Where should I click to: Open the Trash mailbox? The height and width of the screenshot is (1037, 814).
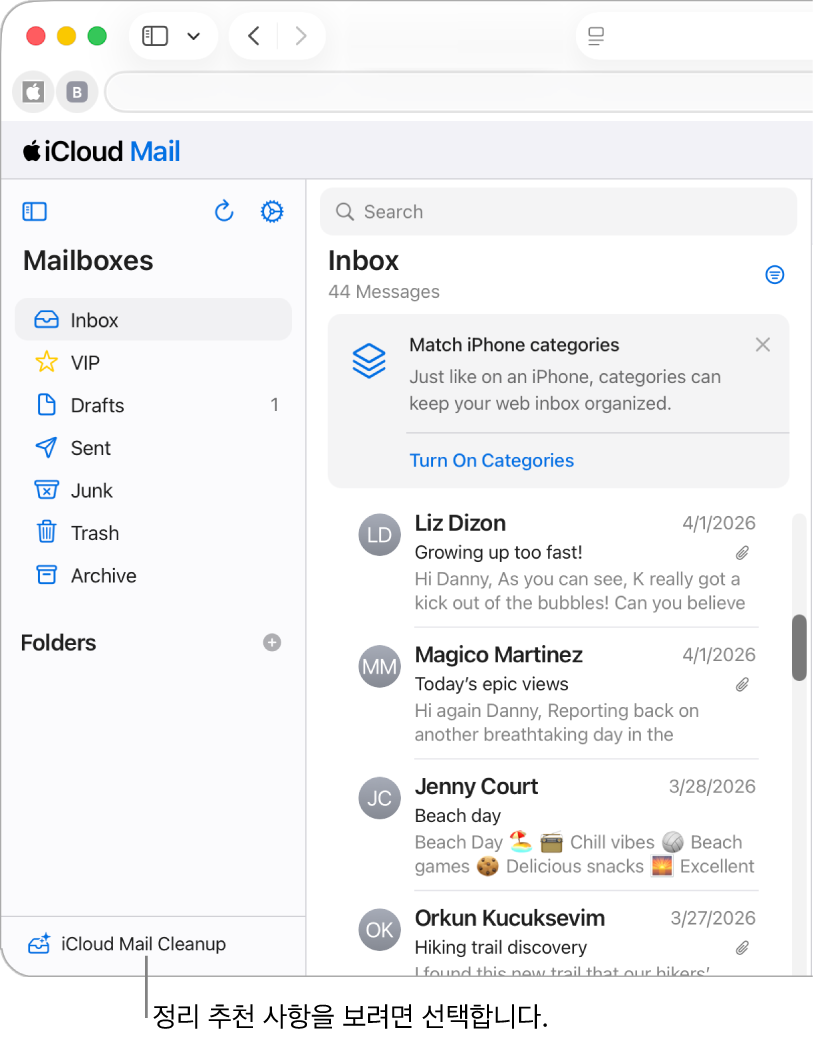pyautogui.click(x=153, y=532)
